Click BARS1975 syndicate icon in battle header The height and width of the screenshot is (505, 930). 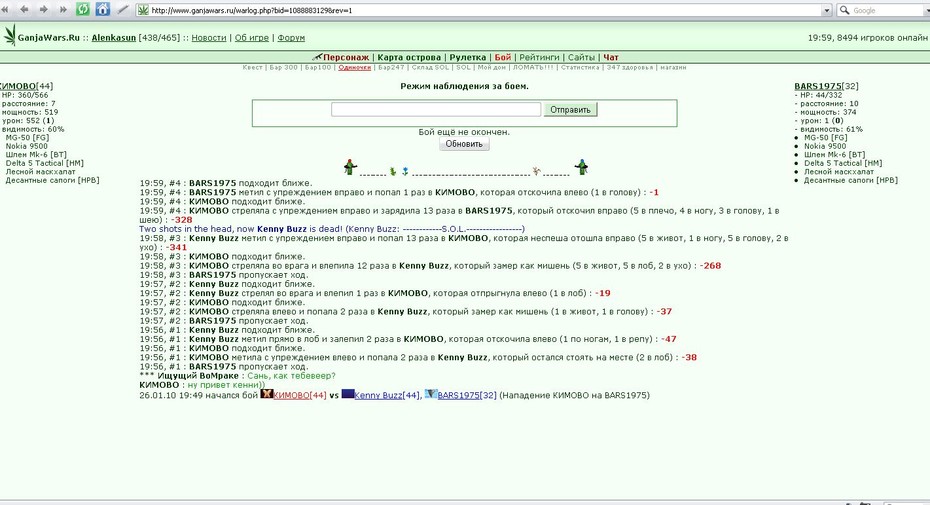pyautogui.click(x=431, y=394)
